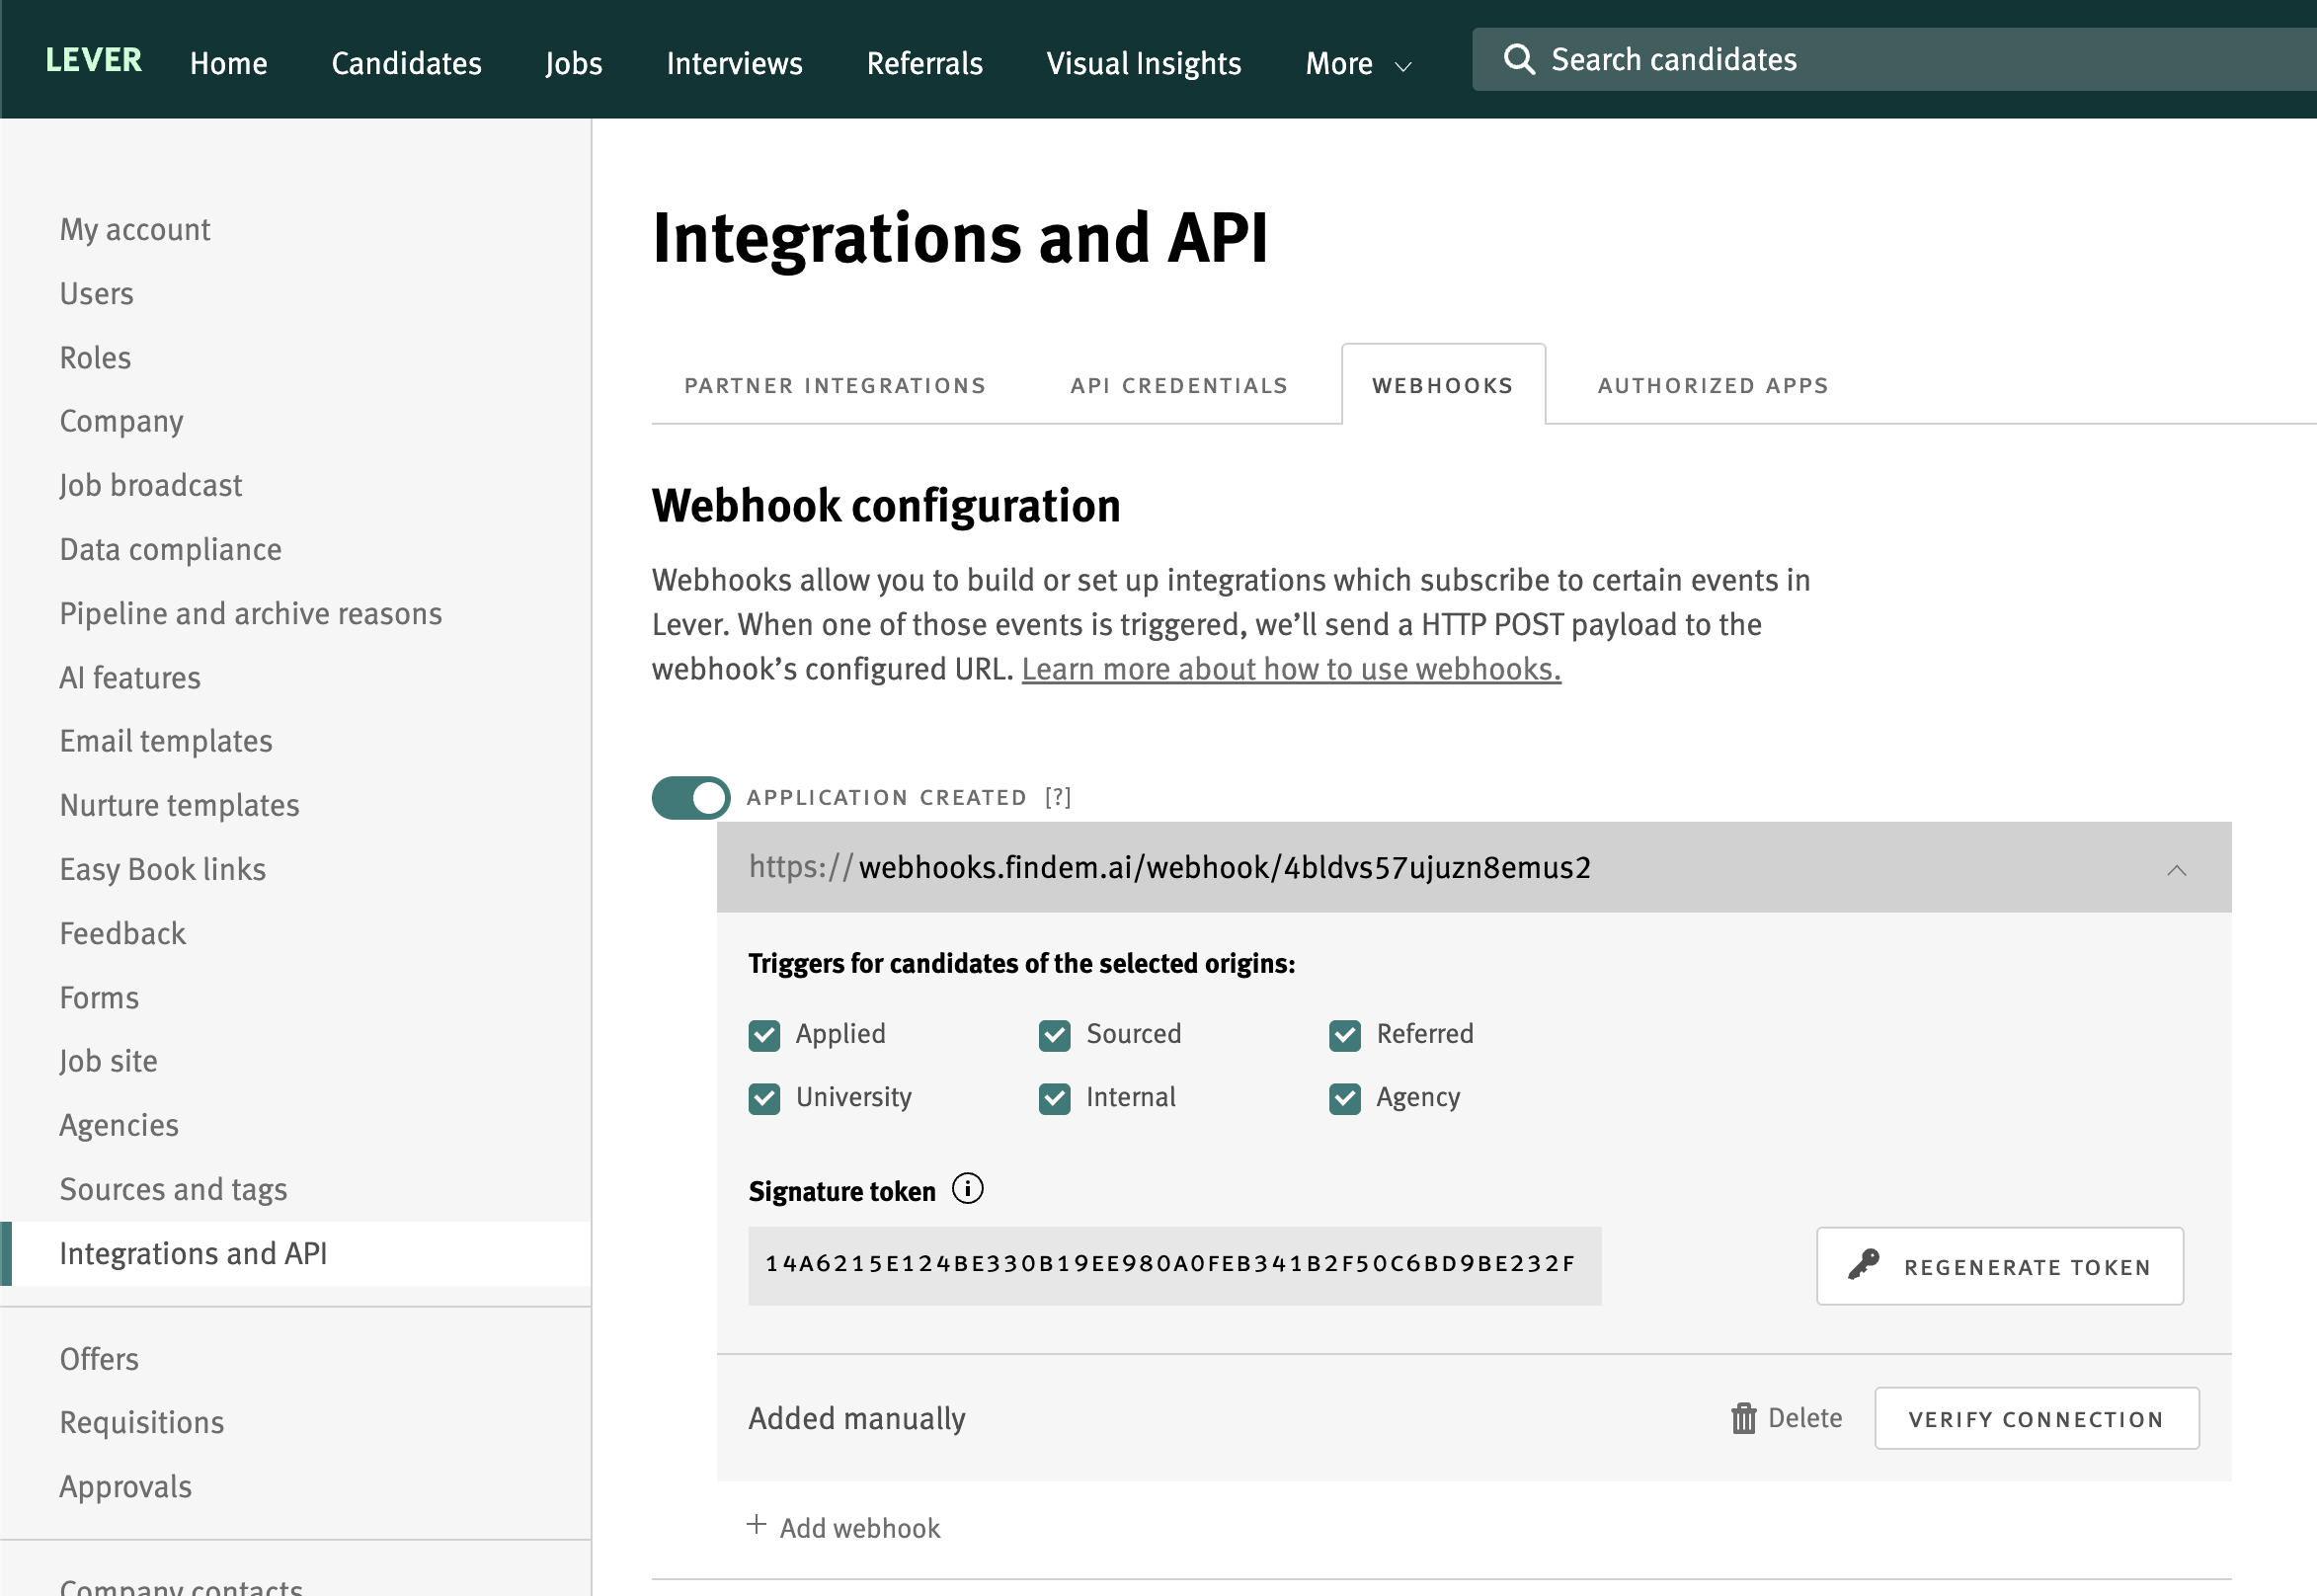Open Data compliance settings
Viewport: 2317px width, 1596px height.
tap(170, 550)
